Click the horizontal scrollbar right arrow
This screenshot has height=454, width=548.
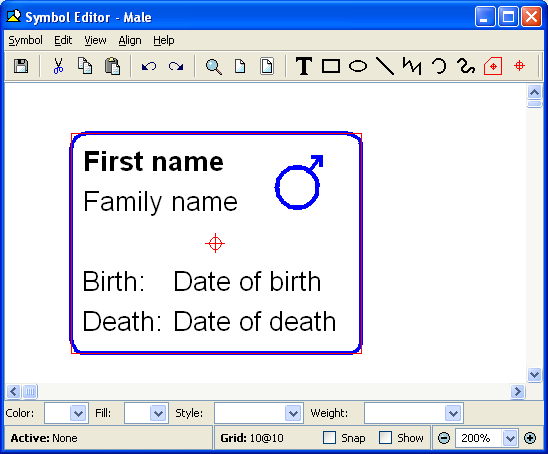coord(518,391)
